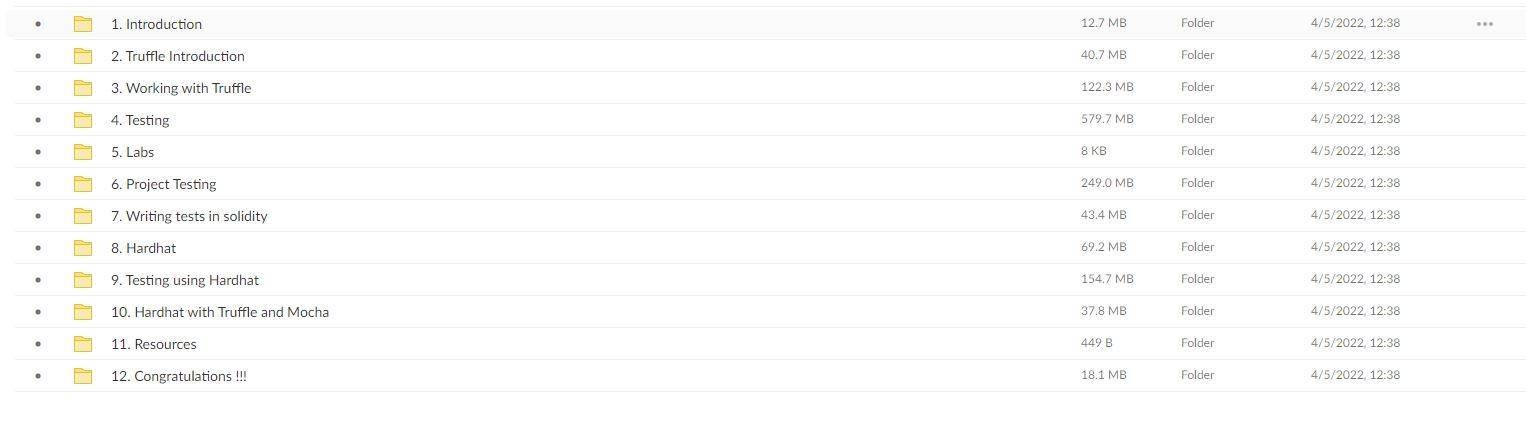Click the 449 B size of Resources

point(1096,343)
